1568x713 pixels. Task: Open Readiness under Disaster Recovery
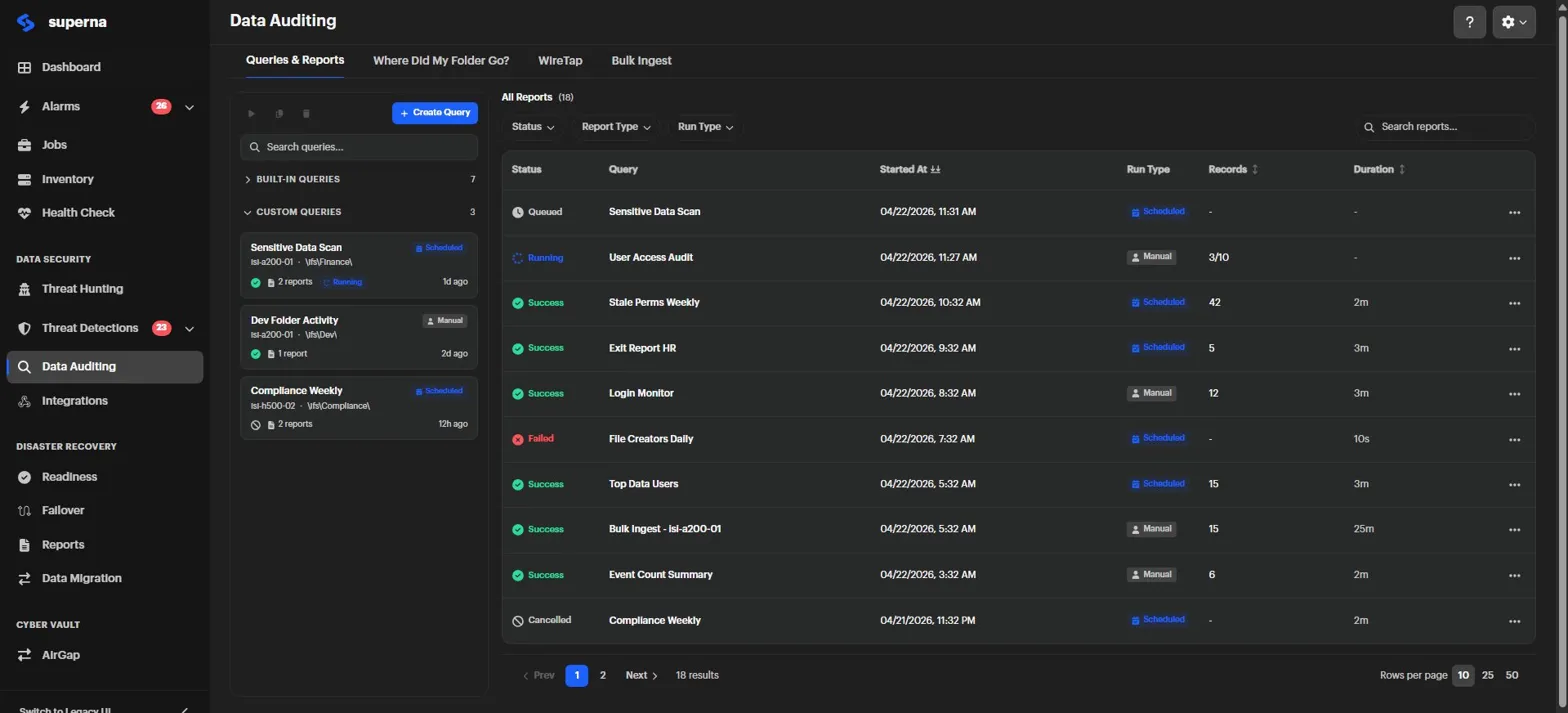click(x=105, y=477)
